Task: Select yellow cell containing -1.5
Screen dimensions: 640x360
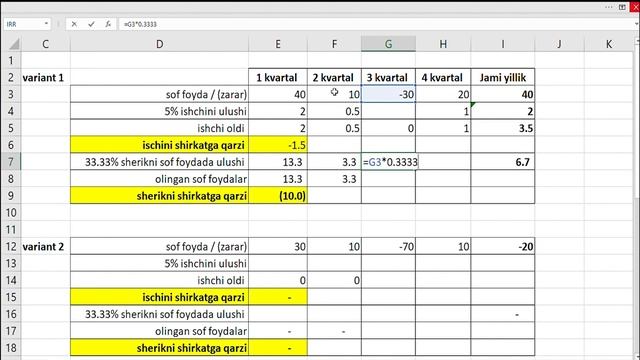Action: 278,145
